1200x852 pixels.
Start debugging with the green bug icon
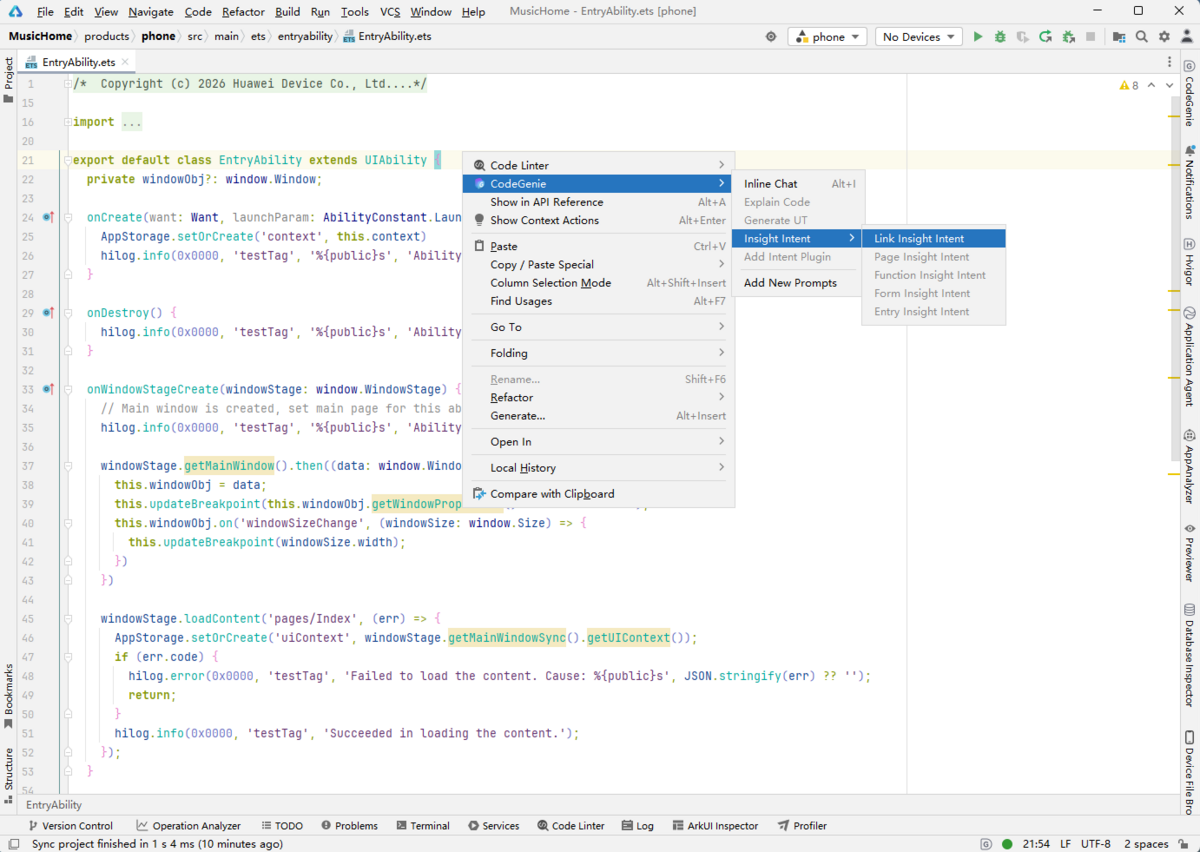tap(1000, 37)
